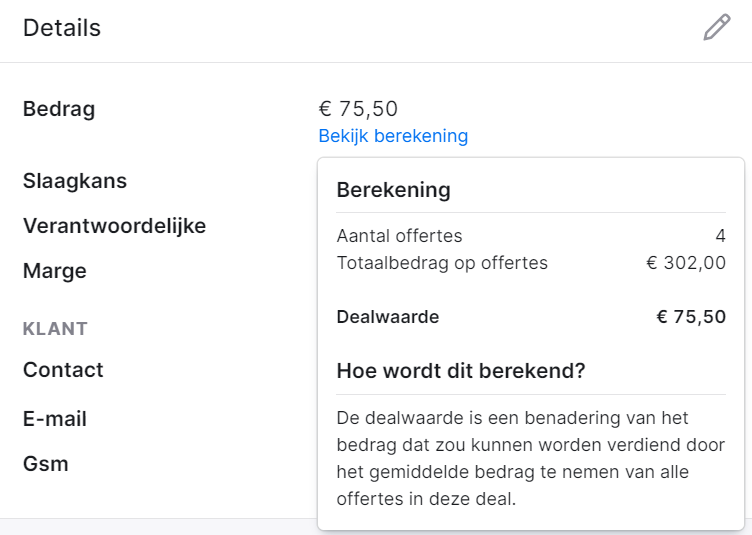Click the Details panel heading
The width and height of the screenshot is (752, 535).
(x=62, y=28)
